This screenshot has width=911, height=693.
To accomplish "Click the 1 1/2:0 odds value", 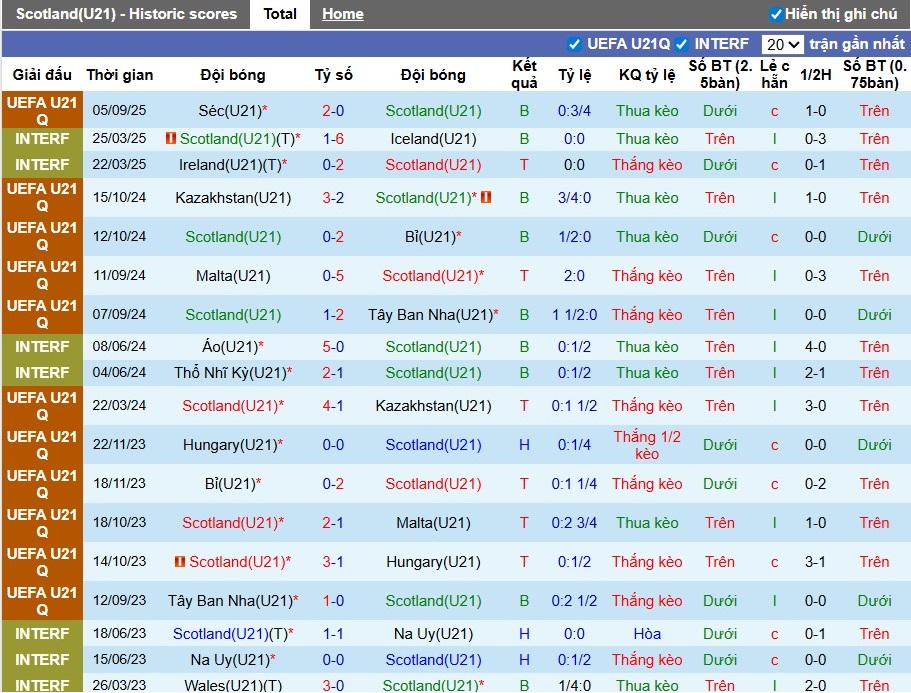I will [574, 315].
